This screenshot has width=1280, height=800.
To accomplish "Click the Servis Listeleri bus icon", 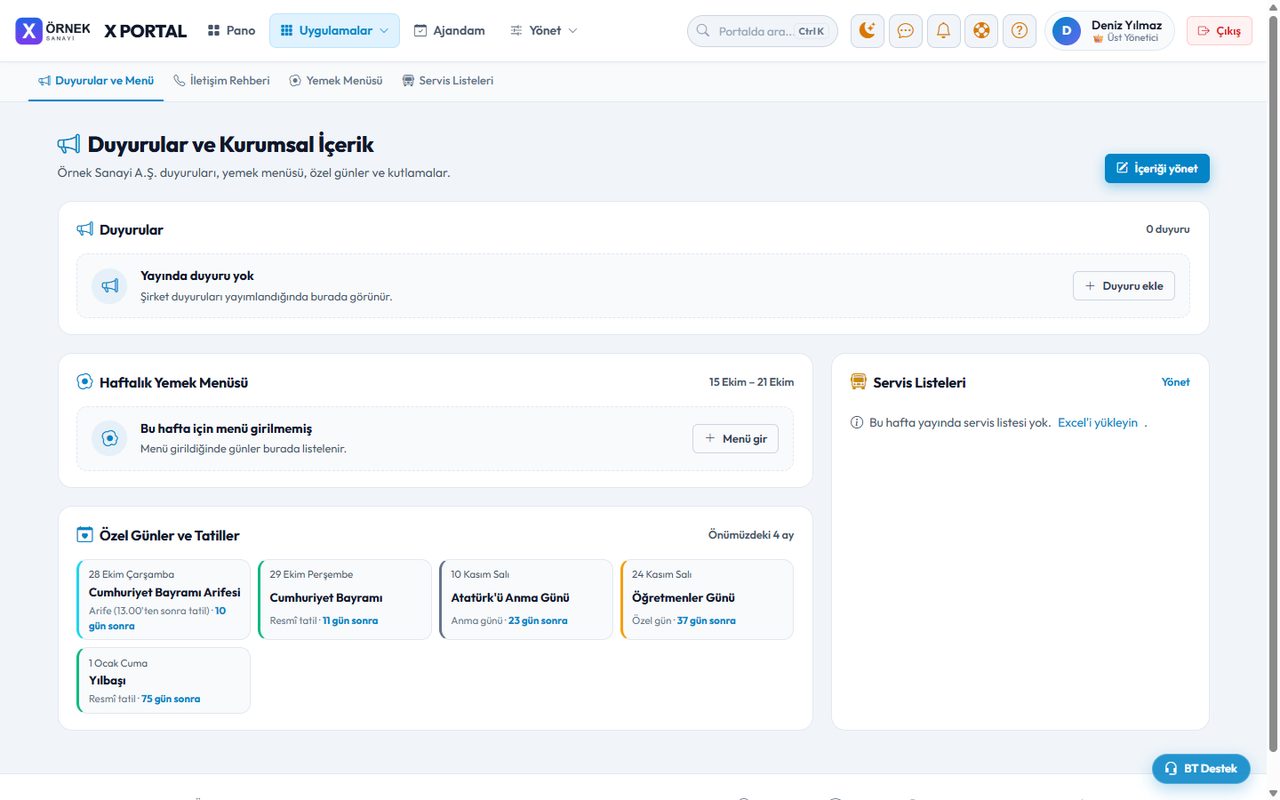I will (x=858, y=382).
